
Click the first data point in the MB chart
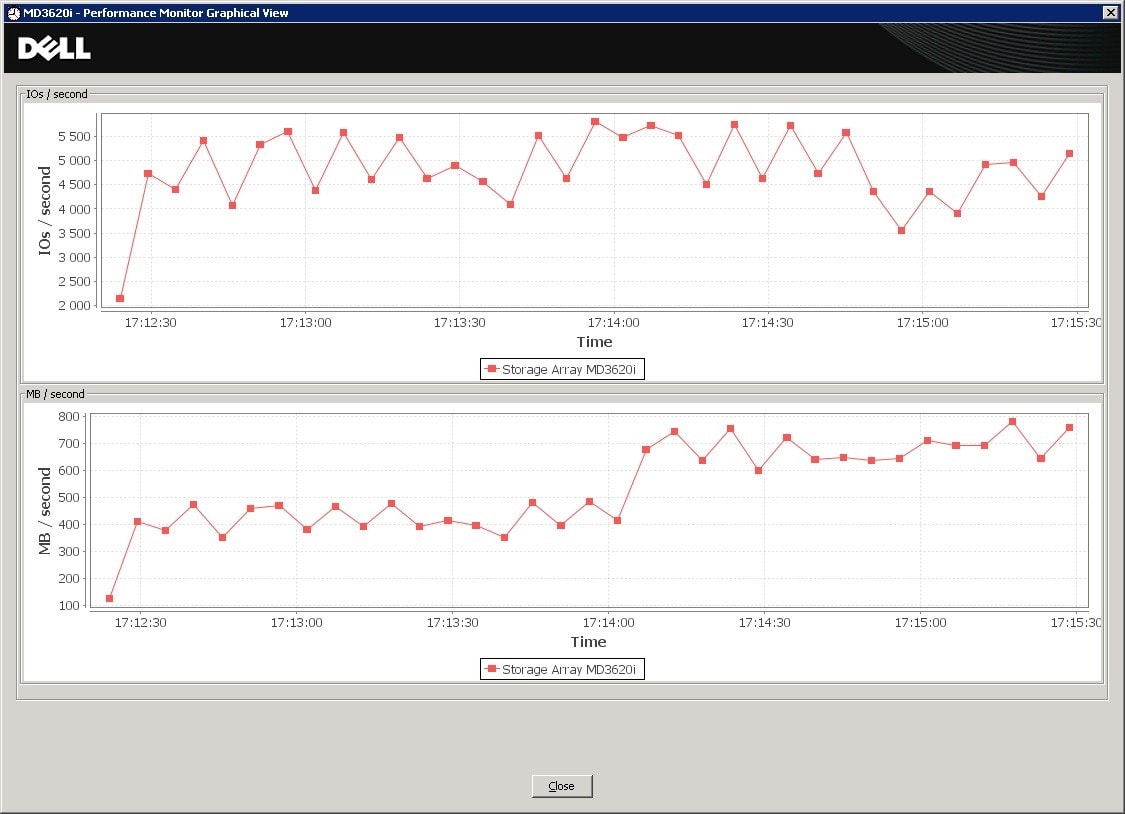tap(109, 598)
